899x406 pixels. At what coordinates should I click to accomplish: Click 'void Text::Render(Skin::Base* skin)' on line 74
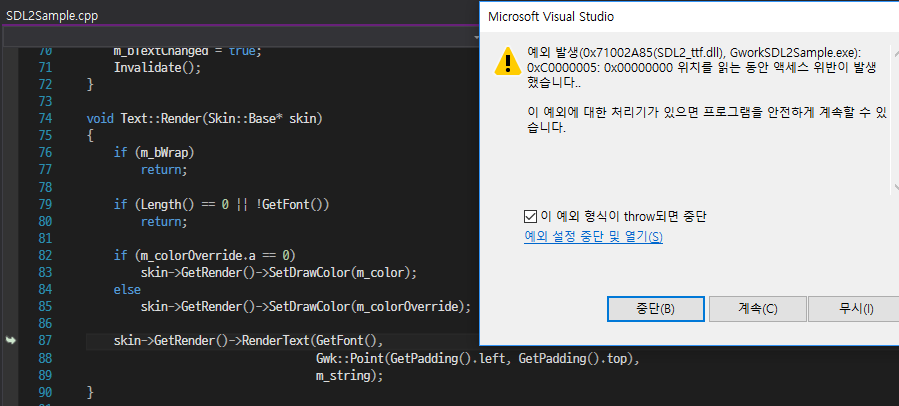[205, 119]
